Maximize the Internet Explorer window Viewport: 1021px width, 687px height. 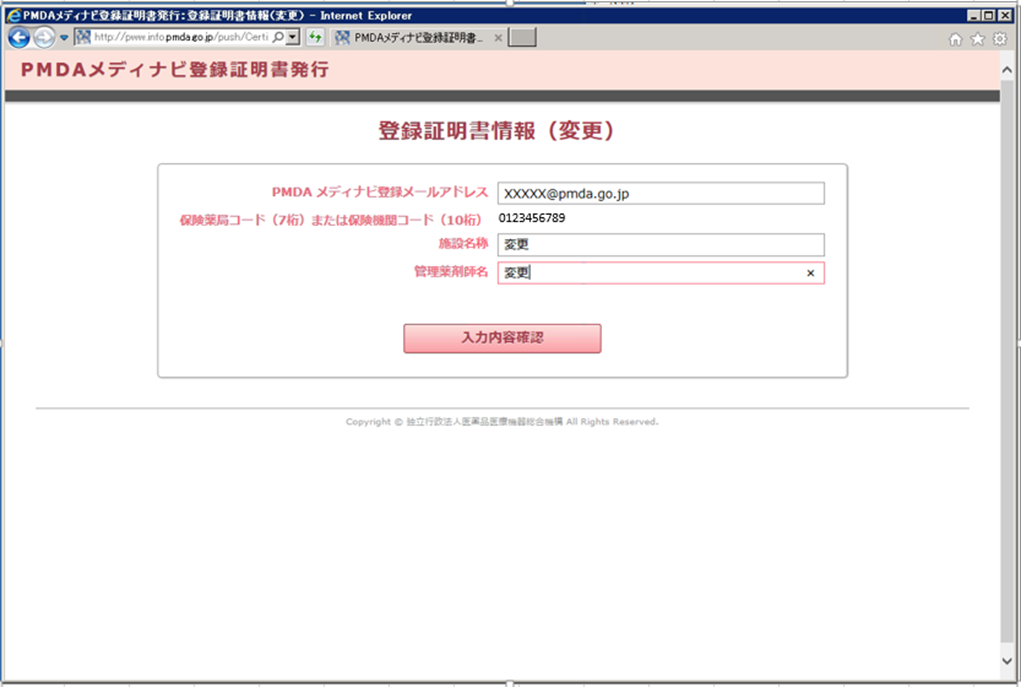click(988, 16)
